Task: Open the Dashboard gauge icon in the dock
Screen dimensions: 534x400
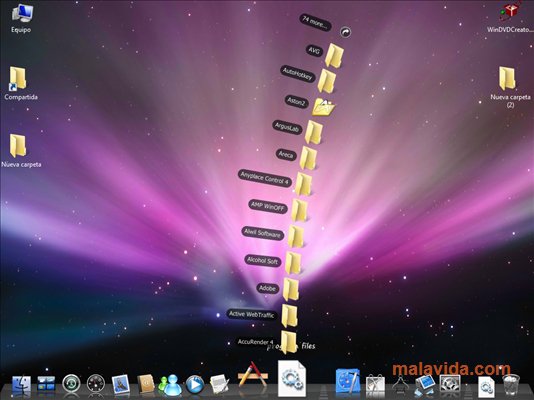Action: [x=96, y=384]
